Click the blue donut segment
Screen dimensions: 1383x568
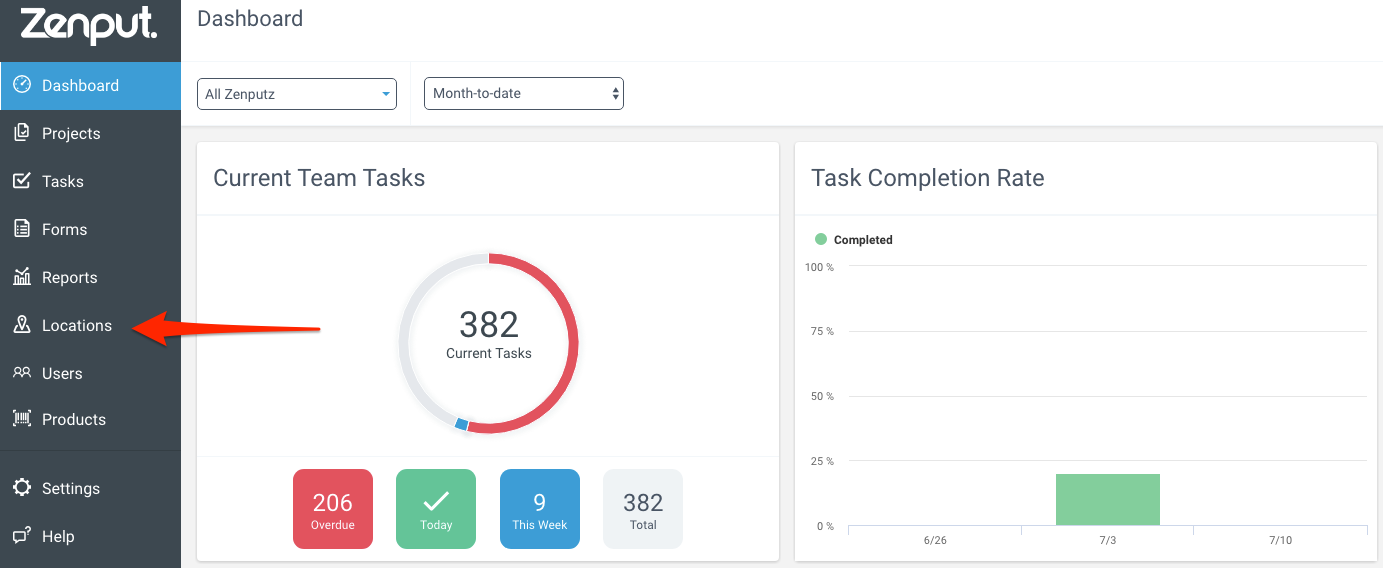[461, 425]
